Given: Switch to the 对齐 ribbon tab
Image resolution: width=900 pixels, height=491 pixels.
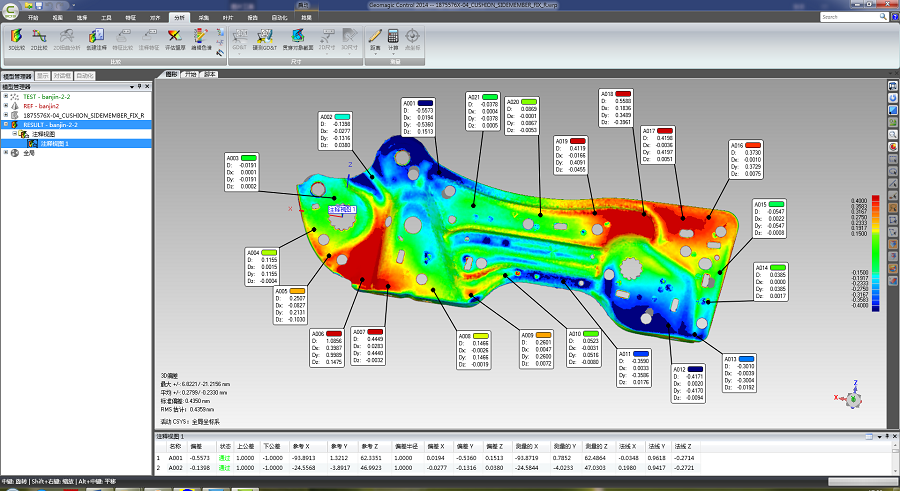Looking at the screenshot, I should [155, 18].
